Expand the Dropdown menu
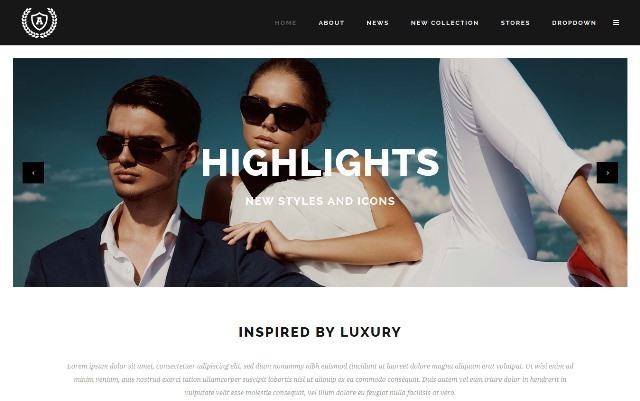Screen dimensions: 640x401 coord(574,23)
